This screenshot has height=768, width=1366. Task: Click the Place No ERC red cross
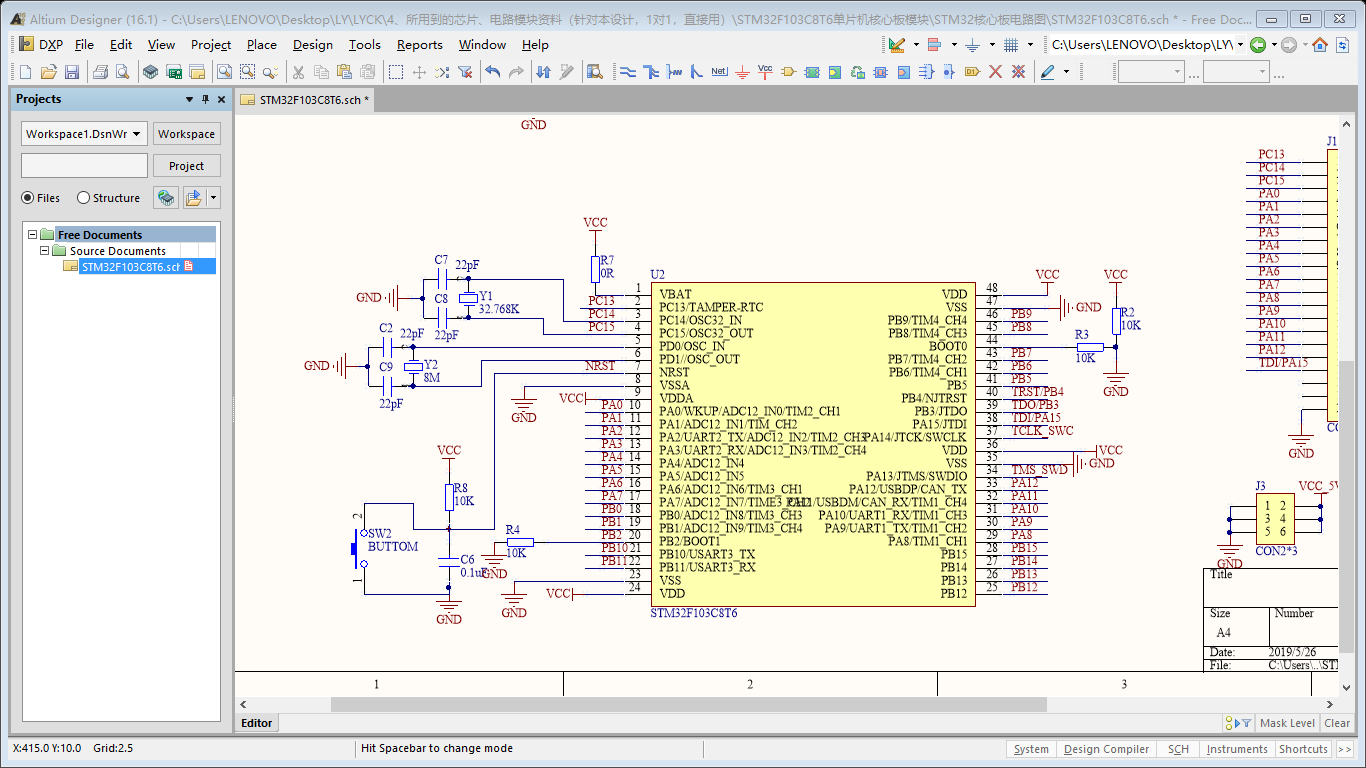[995, 72]
